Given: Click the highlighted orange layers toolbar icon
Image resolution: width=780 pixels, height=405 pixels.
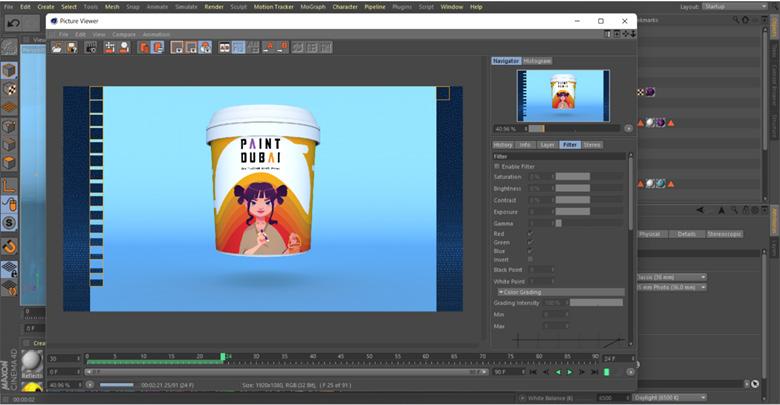Looking at the screenshot, I should pos(158,47).
